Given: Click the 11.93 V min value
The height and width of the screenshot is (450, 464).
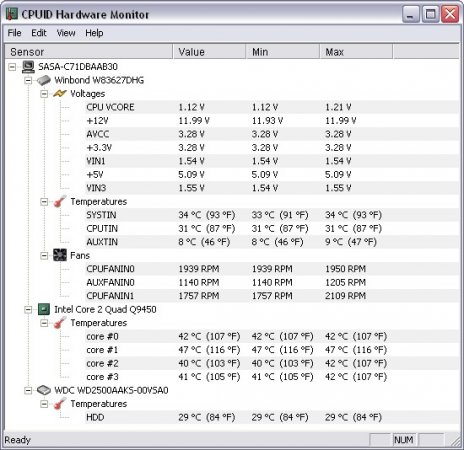Looking at the screenshot, I should (267, 121).
